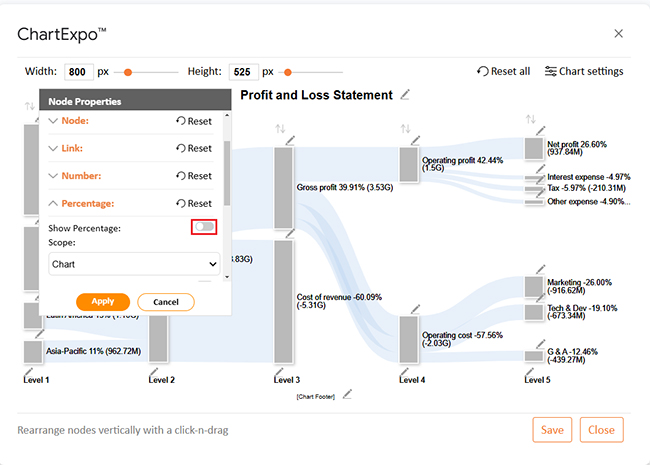Click sort arrows above Net profit column

pyautogui.click(x=531, y=119)
